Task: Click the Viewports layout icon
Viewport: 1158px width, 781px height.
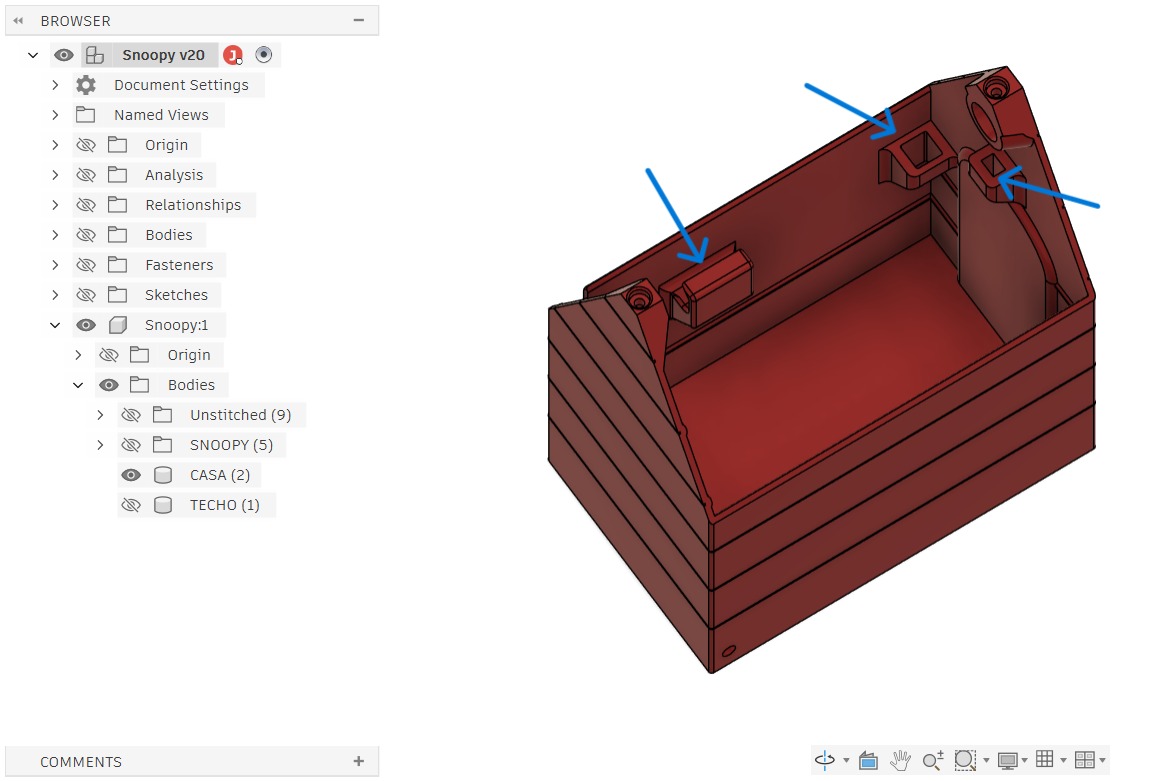Action: point(1084,760)
